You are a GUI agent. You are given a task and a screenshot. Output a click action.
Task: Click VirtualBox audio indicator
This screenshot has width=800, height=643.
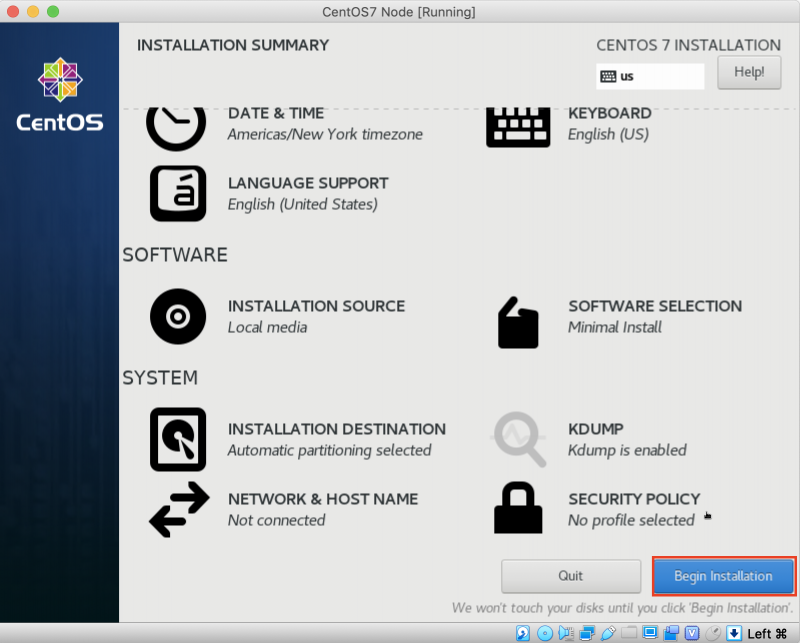point(566,633)
